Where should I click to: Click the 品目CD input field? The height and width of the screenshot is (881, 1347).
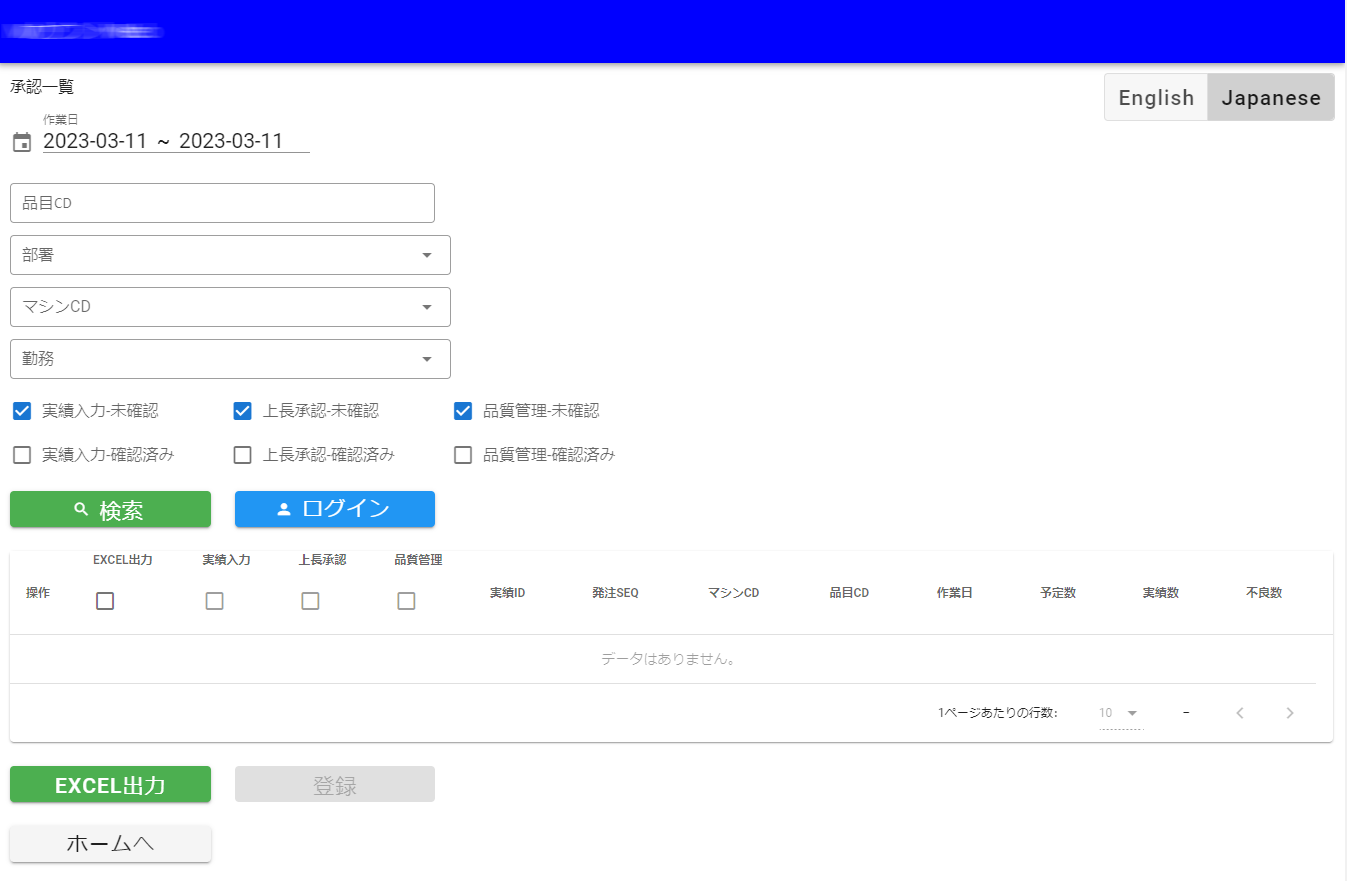point(222,203)
